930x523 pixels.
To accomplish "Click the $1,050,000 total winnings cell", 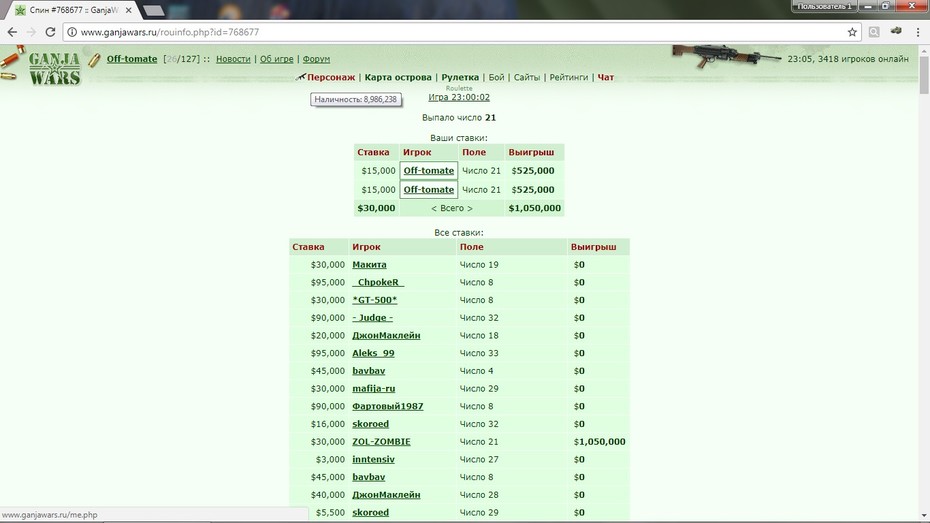I will click(534, 208).
